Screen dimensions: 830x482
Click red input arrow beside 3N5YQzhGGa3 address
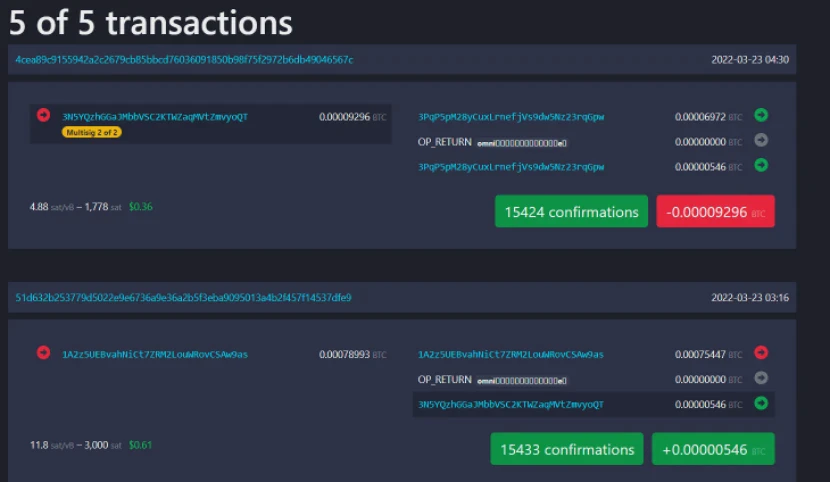pyautogui.click(x=43, y=115)
